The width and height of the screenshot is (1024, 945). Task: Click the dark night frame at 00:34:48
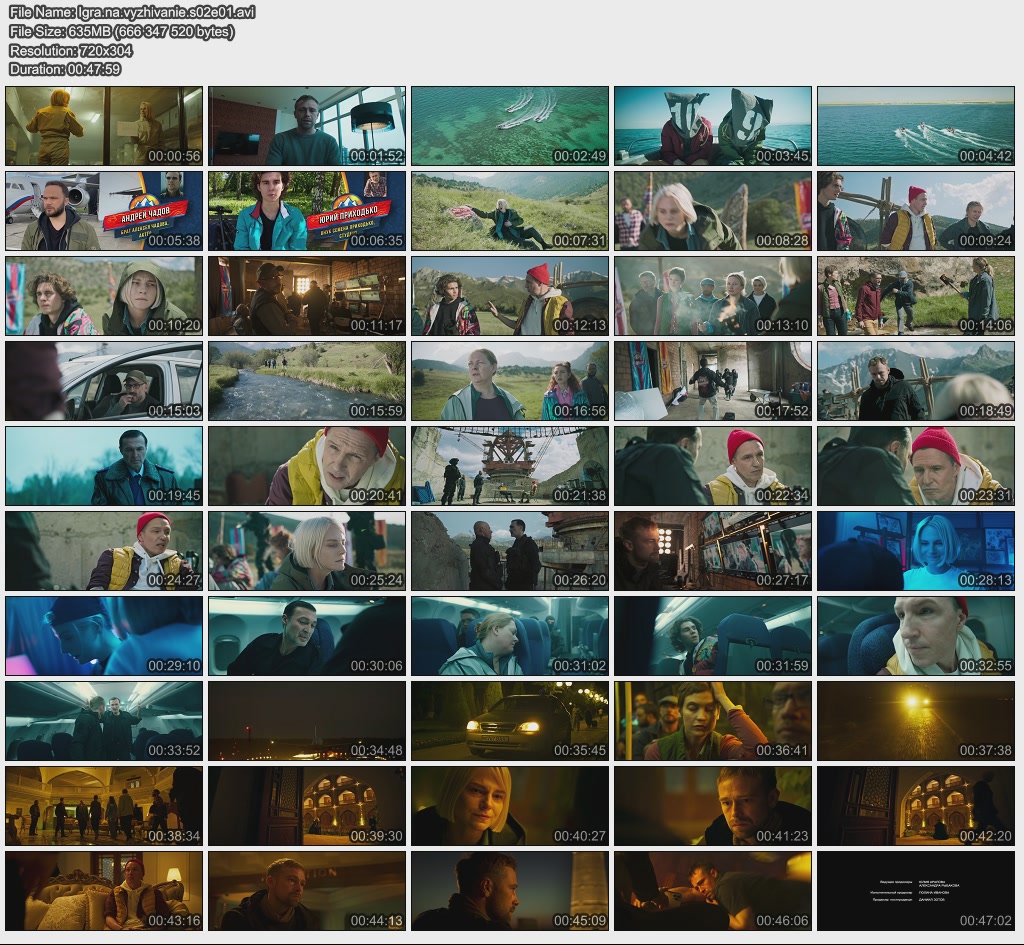[x=307, y=721]
